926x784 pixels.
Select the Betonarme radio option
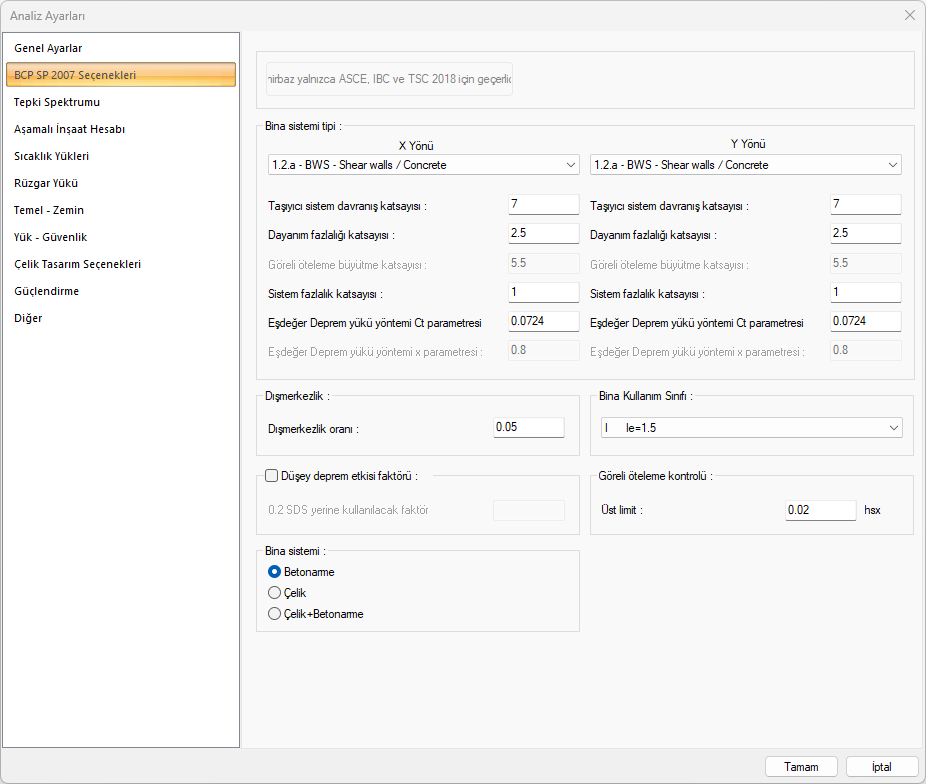(x=275, y=572)
